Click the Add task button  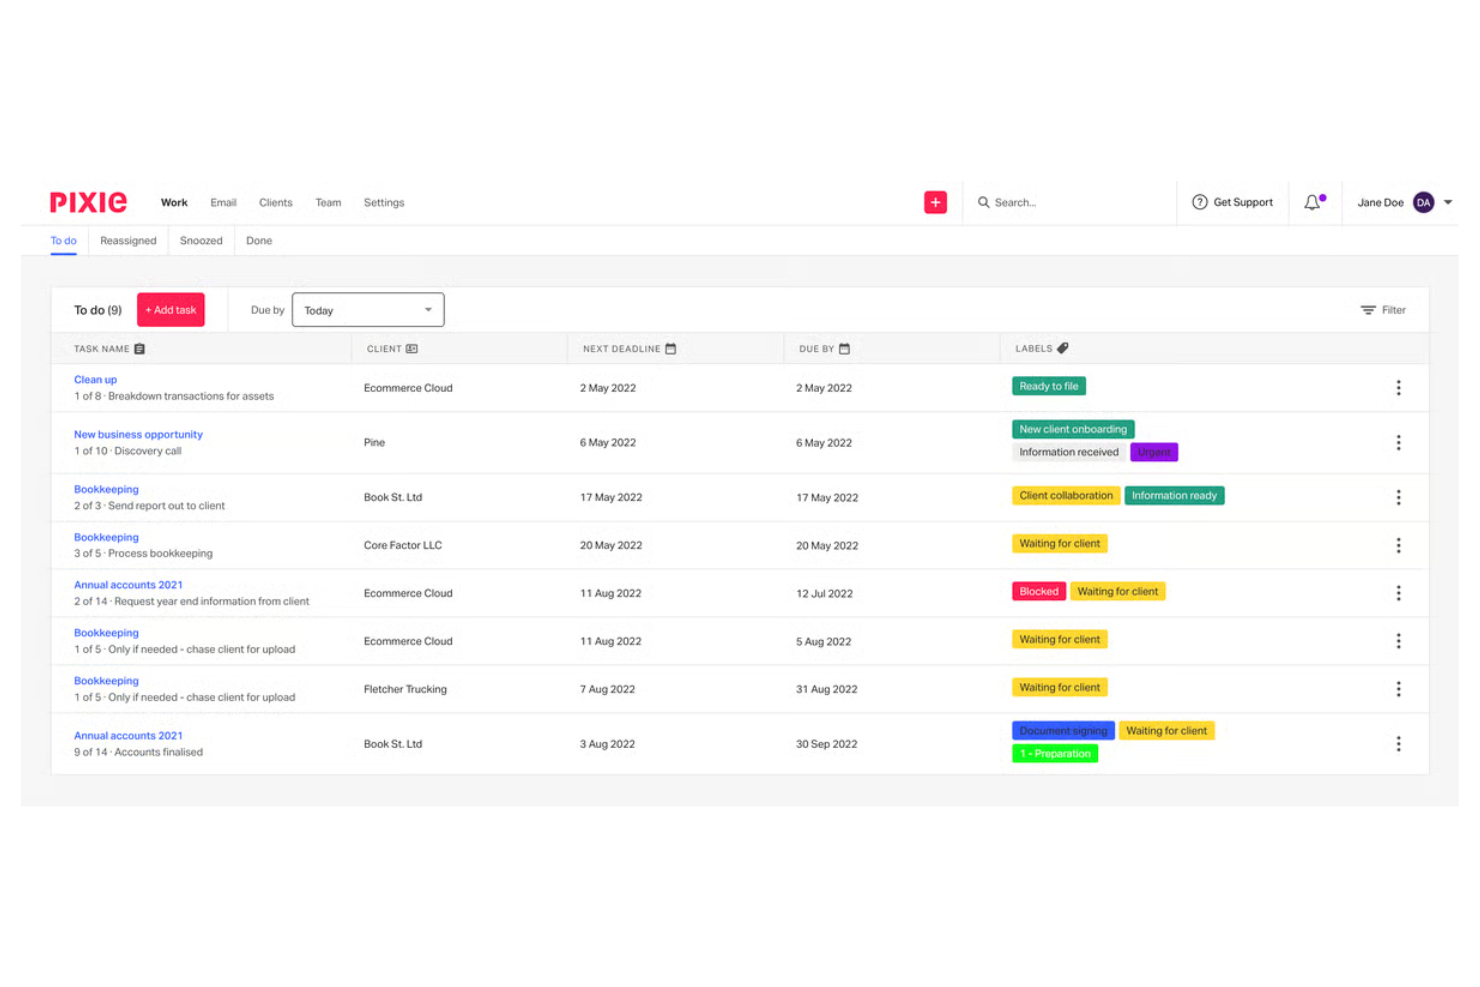click(170, 310)
